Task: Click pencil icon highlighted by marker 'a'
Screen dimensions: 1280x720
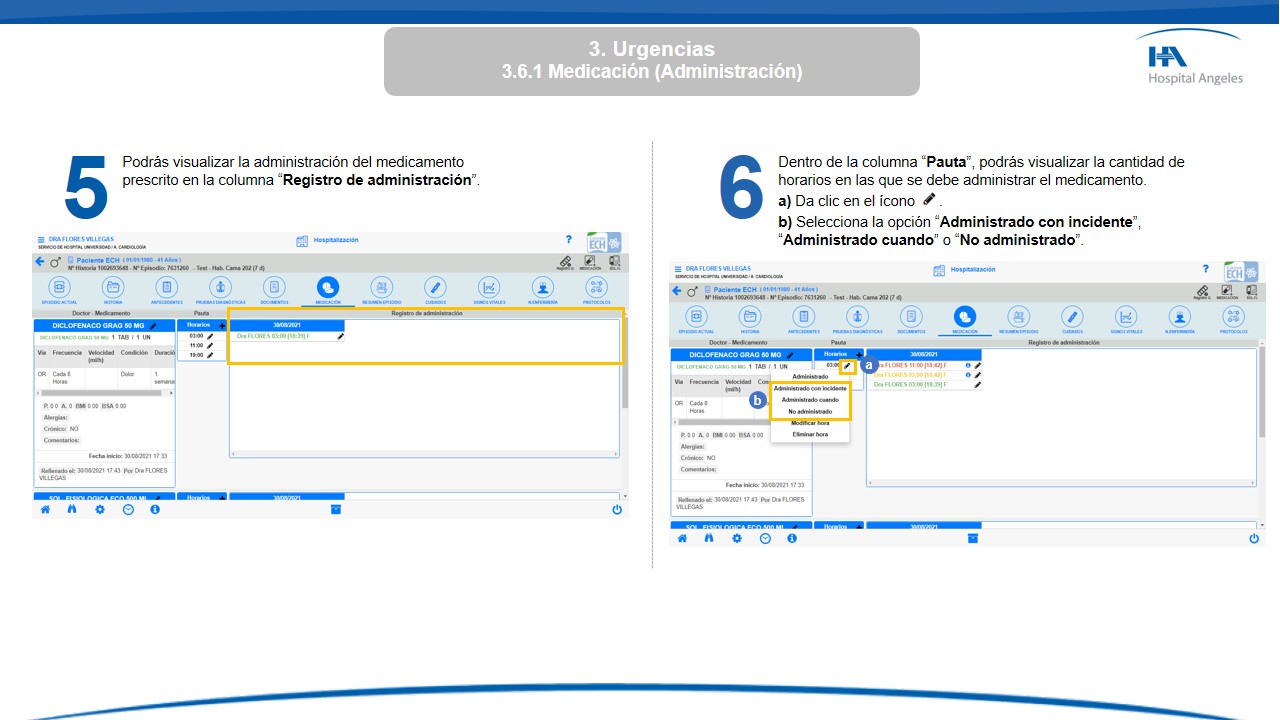Action: click(x=847, y=366)
